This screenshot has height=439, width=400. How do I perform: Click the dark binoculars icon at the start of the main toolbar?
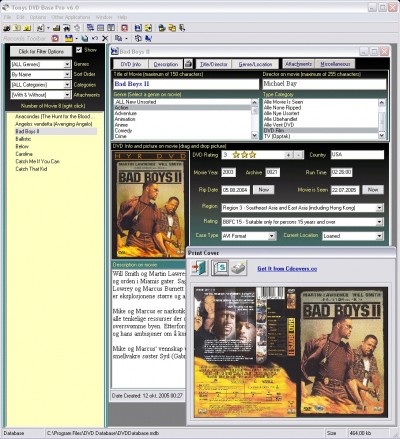6,28
